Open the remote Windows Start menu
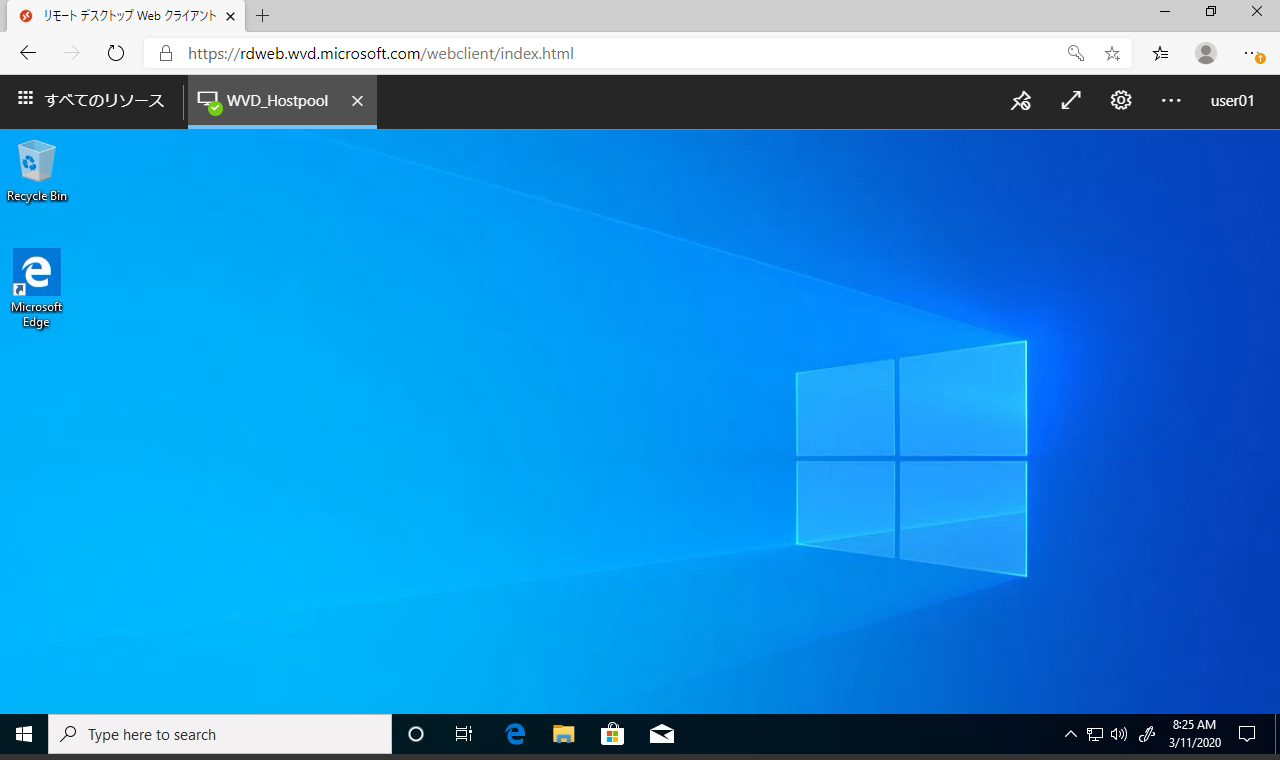This screenshot has width=1280, height=760. pos(24,734)
